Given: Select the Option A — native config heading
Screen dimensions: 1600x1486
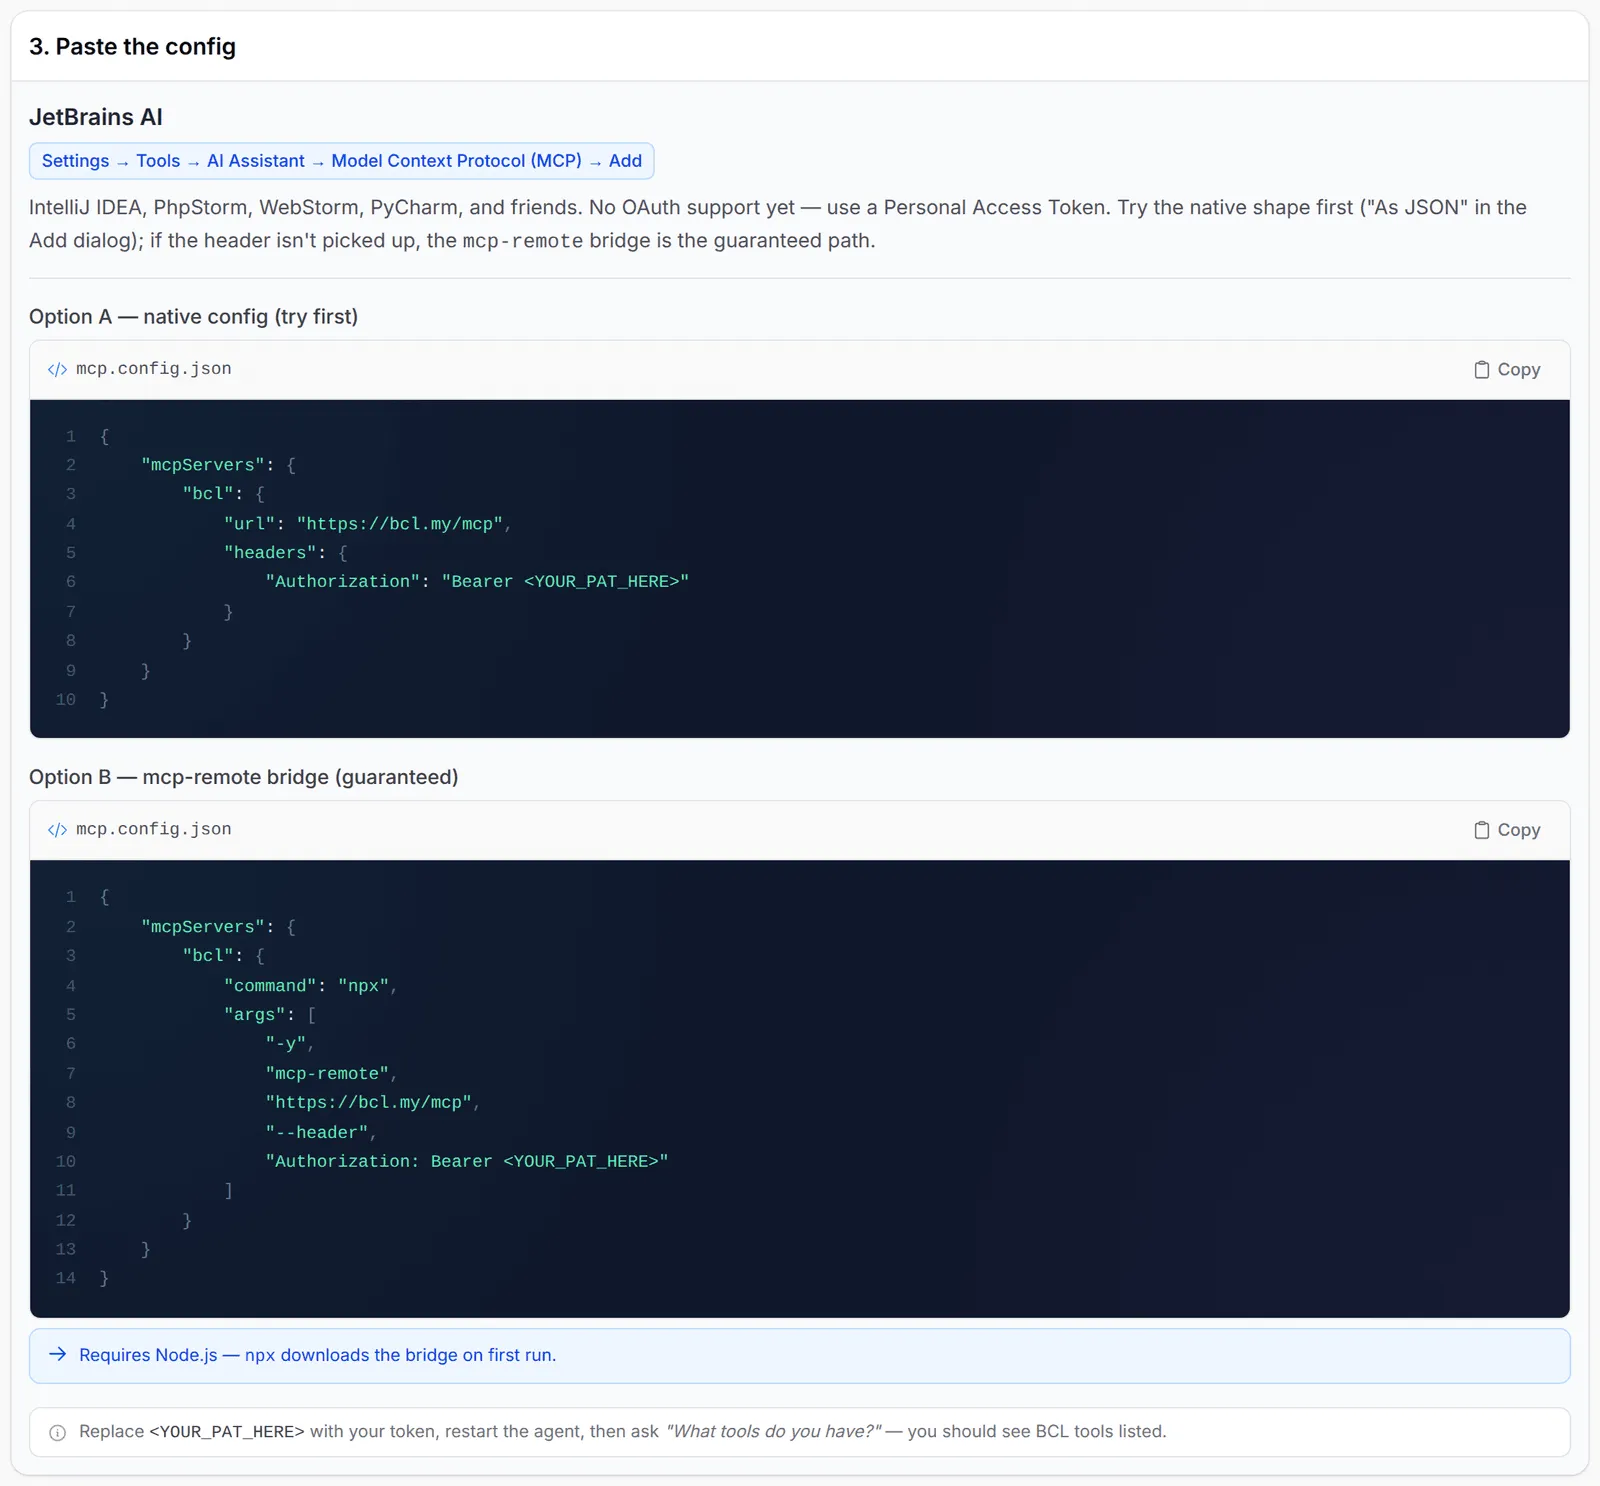Looking at the screenshot, I should tap(193, 317).
